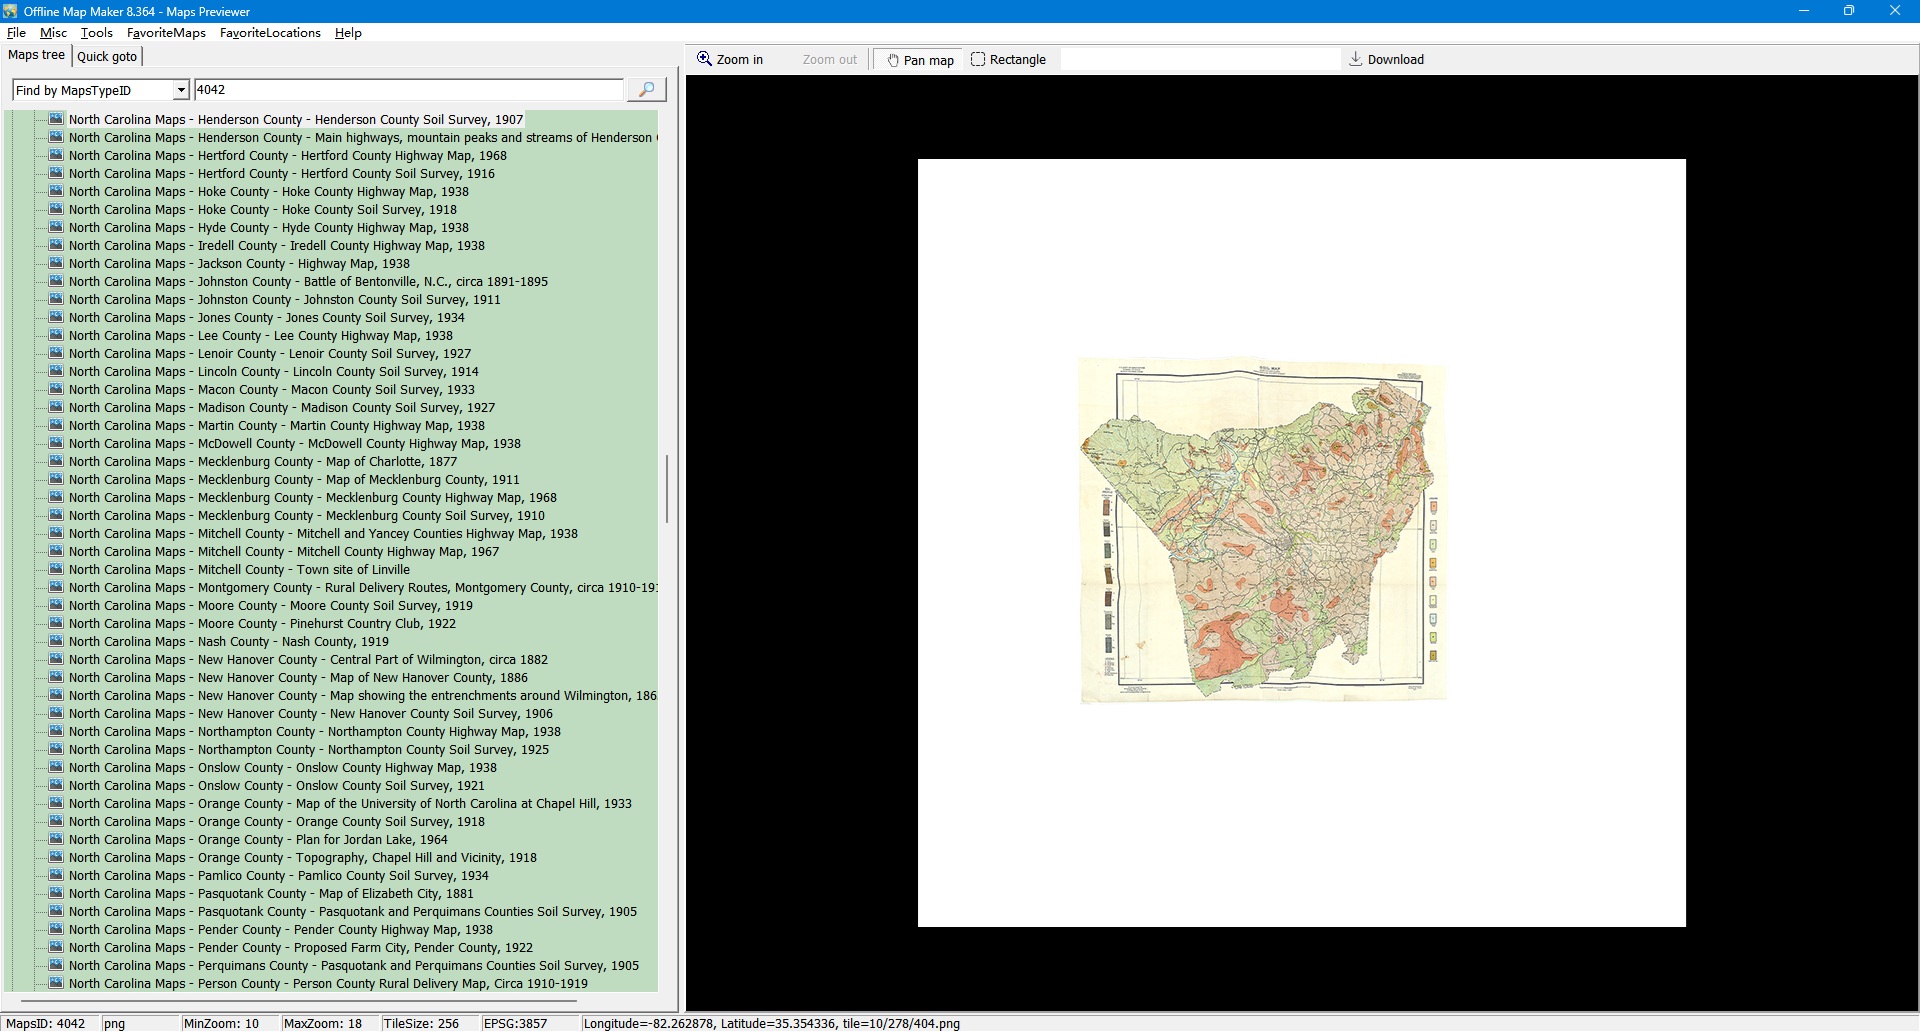The image size is (1920, 1032).
Task: Open the File menu
Action: point(16,33)
